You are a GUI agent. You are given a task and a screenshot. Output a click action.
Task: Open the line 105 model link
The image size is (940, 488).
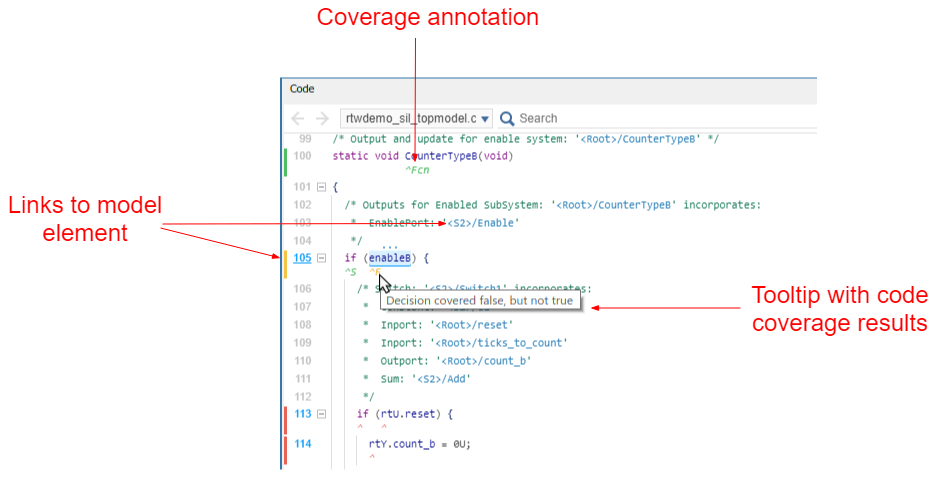point(302,258)
